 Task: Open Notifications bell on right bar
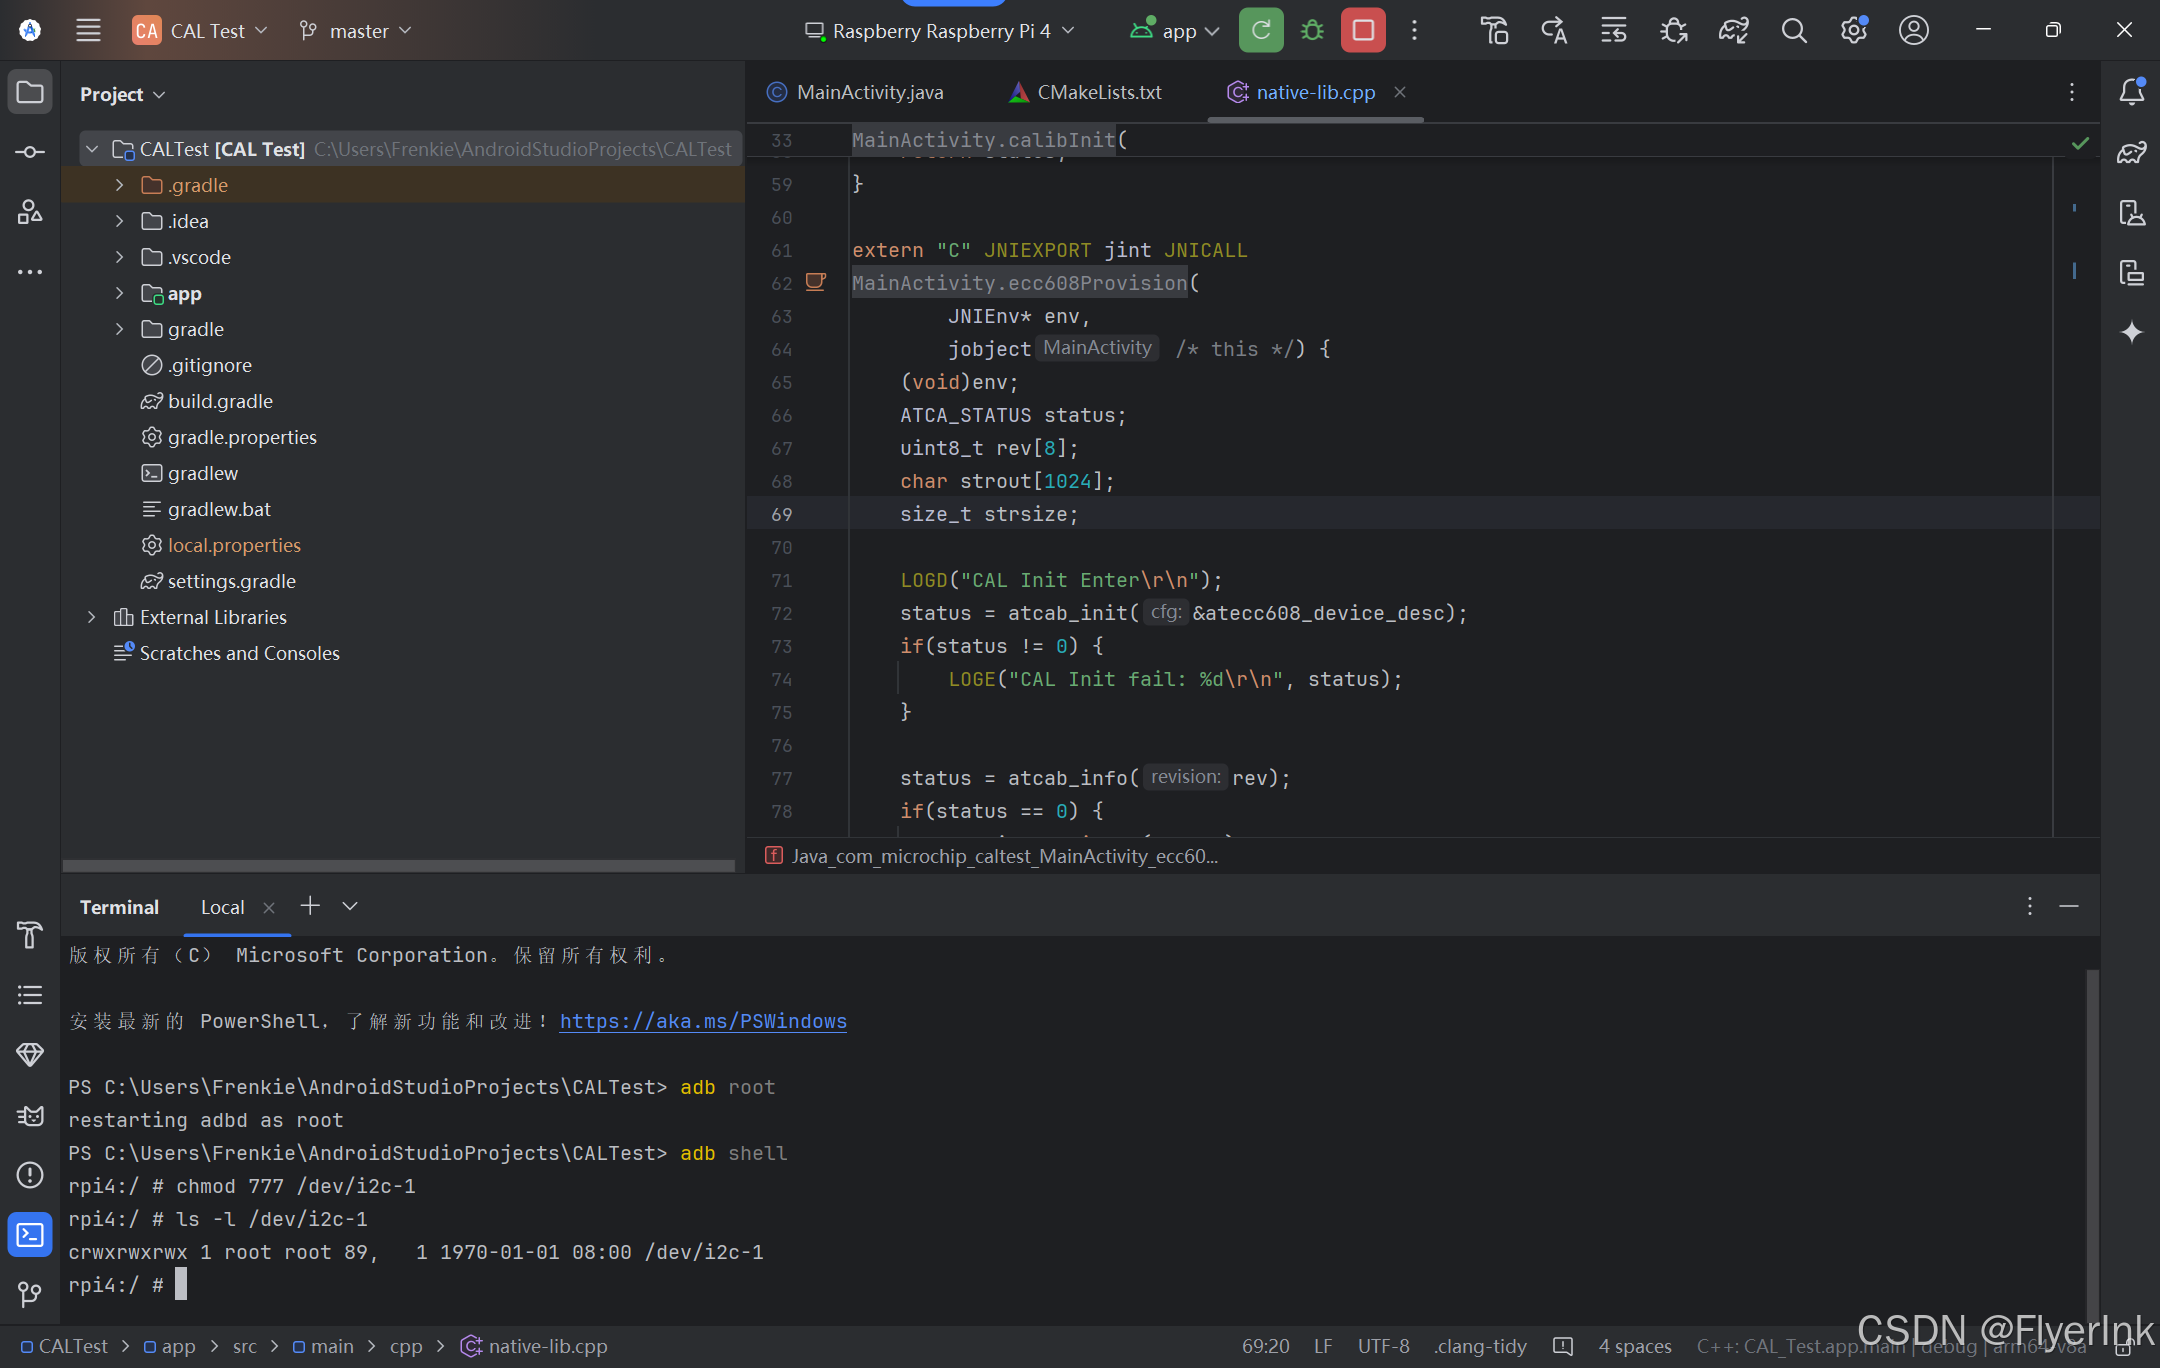click(2132, 92)
